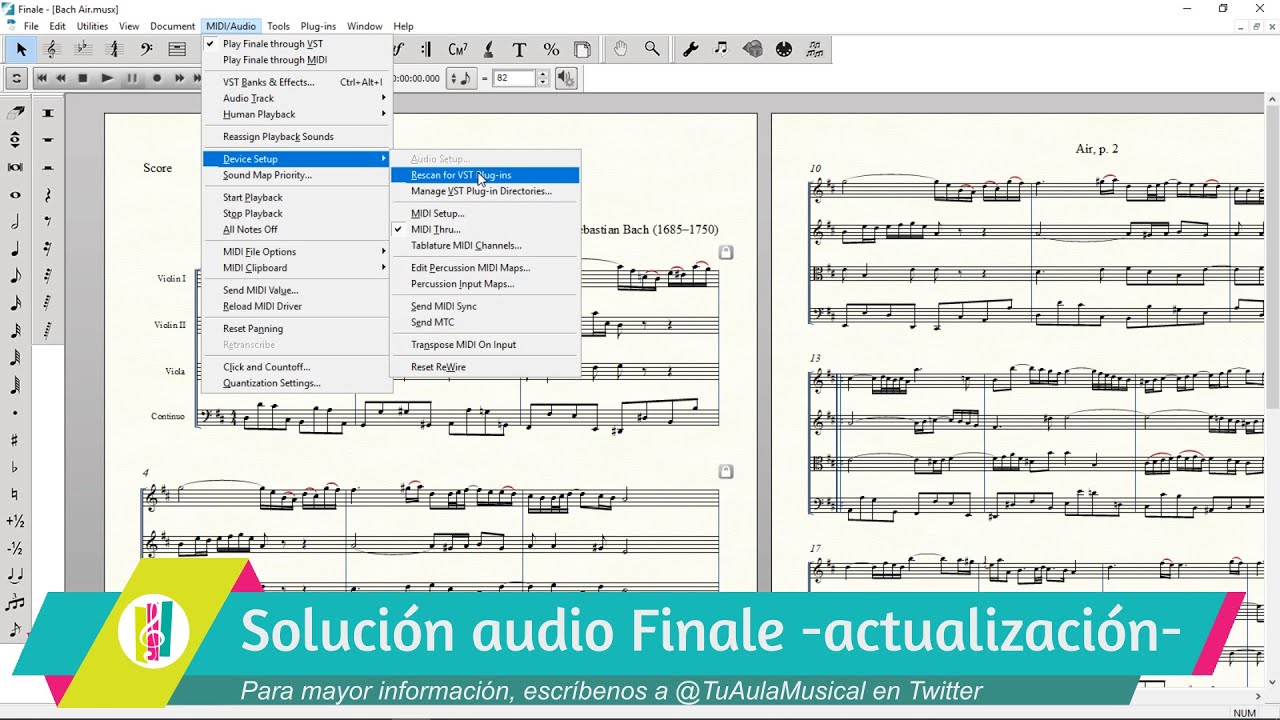Select the quarter note duration
The width and height of the screenshot is (1280, 720).
pyautogui.click(x=15, y=249)
